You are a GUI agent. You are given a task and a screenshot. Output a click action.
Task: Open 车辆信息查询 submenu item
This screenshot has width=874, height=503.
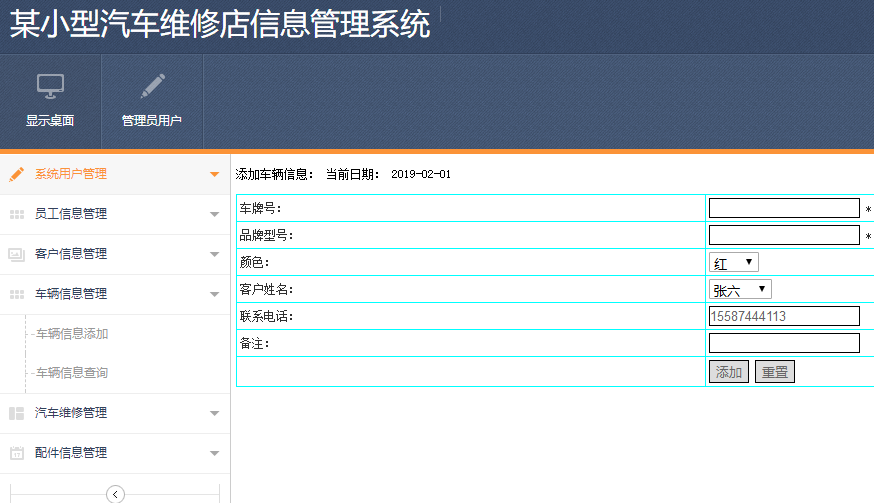click(71, 373)
